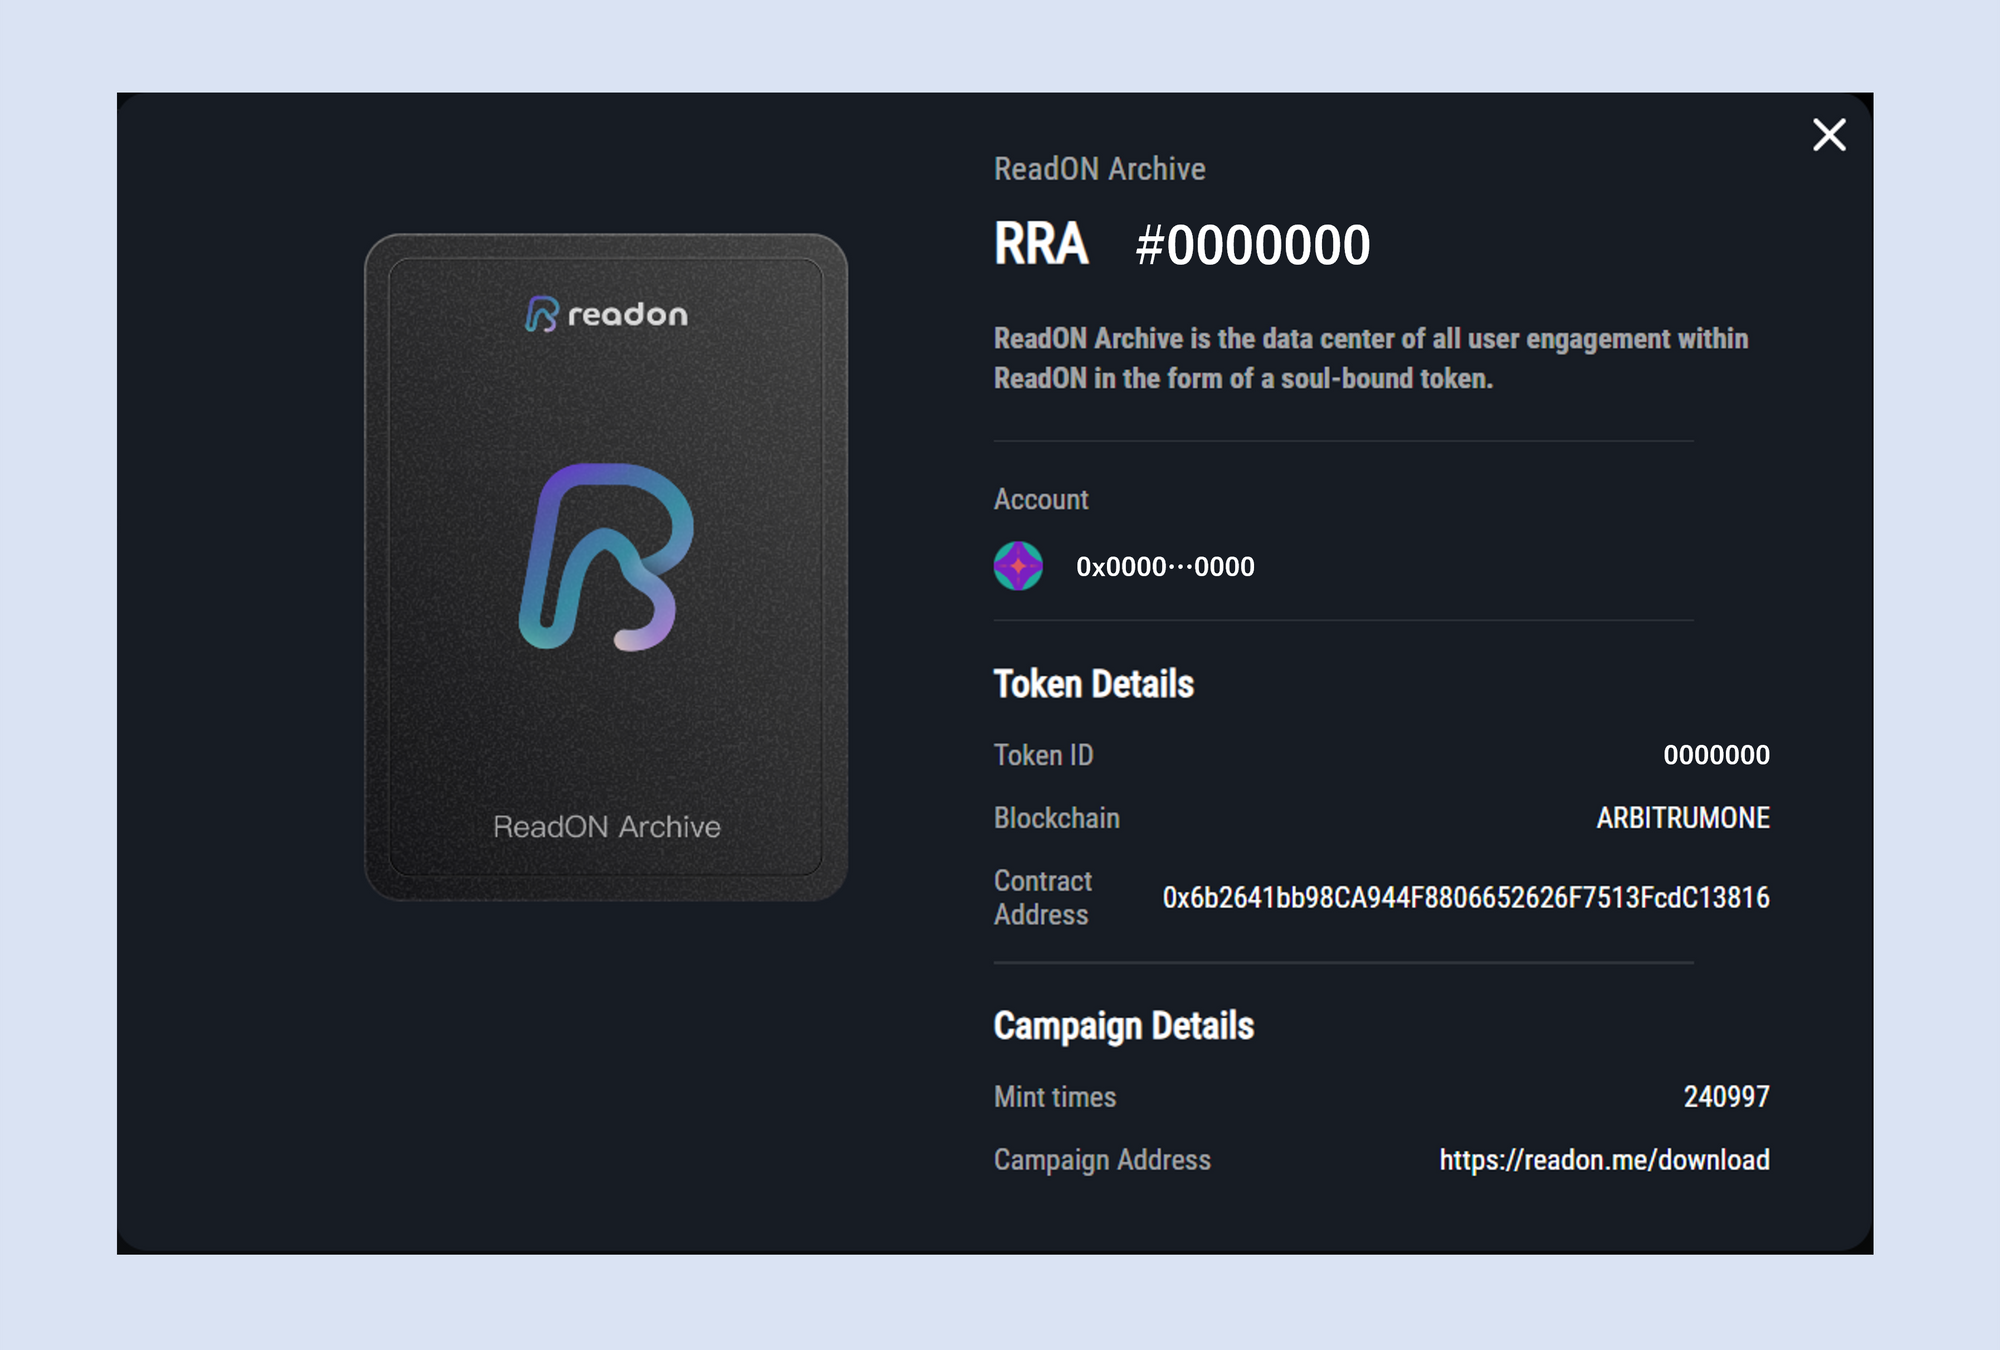This screenshot has height=1350, width=2000.
Task: Click the Account section label
Action: click(1040, 499)
